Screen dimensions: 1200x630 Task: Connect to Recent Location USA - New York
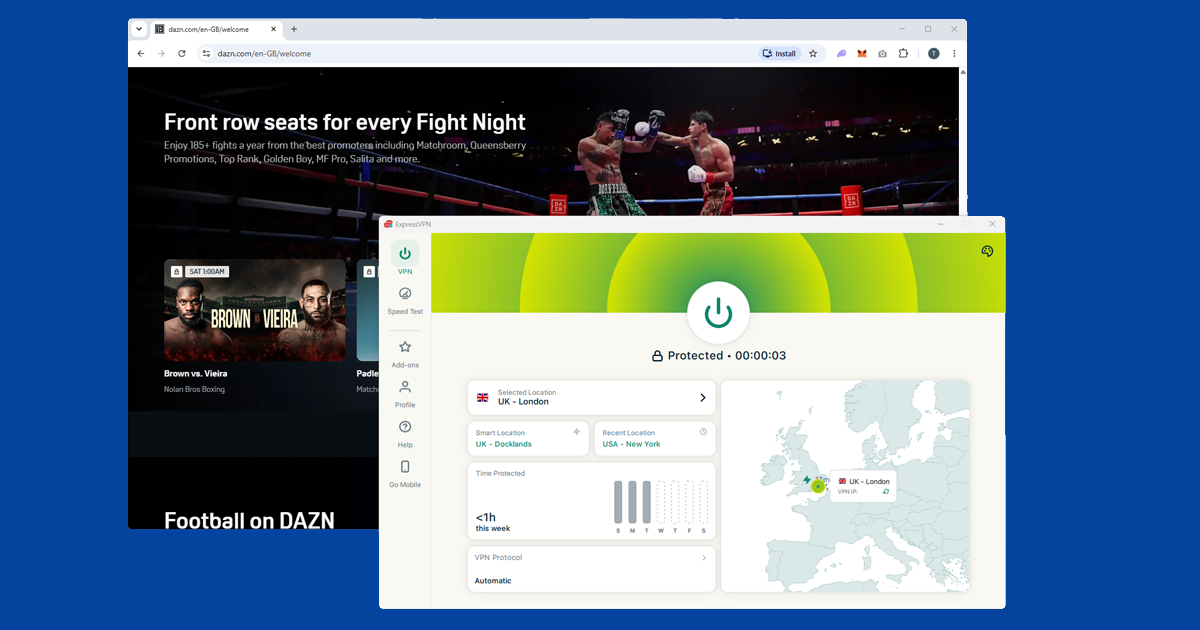pyautogui.click(x=655, y=439)
